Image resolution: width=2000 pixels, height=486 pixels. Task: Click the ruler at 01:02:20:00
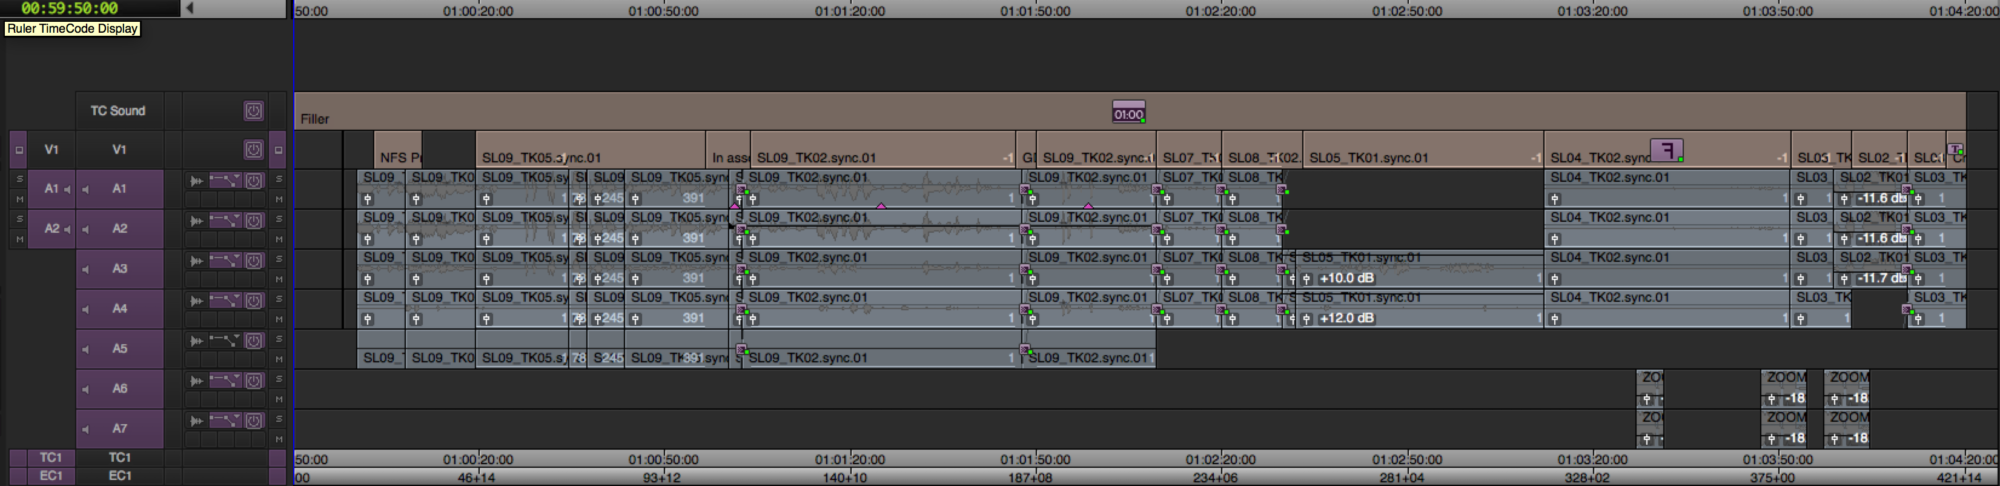1221,11
